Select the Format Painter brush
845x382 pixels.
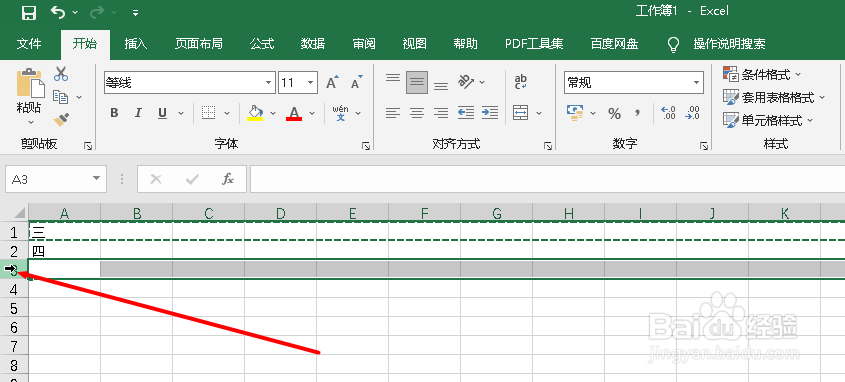61,120
